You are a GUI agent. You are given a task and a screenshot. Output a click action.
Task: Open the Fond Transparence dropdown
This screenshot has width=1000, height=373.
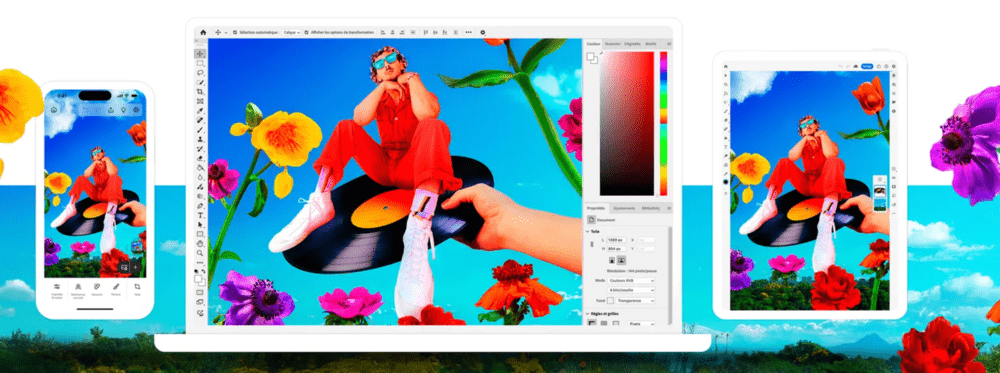coord(635,301)
